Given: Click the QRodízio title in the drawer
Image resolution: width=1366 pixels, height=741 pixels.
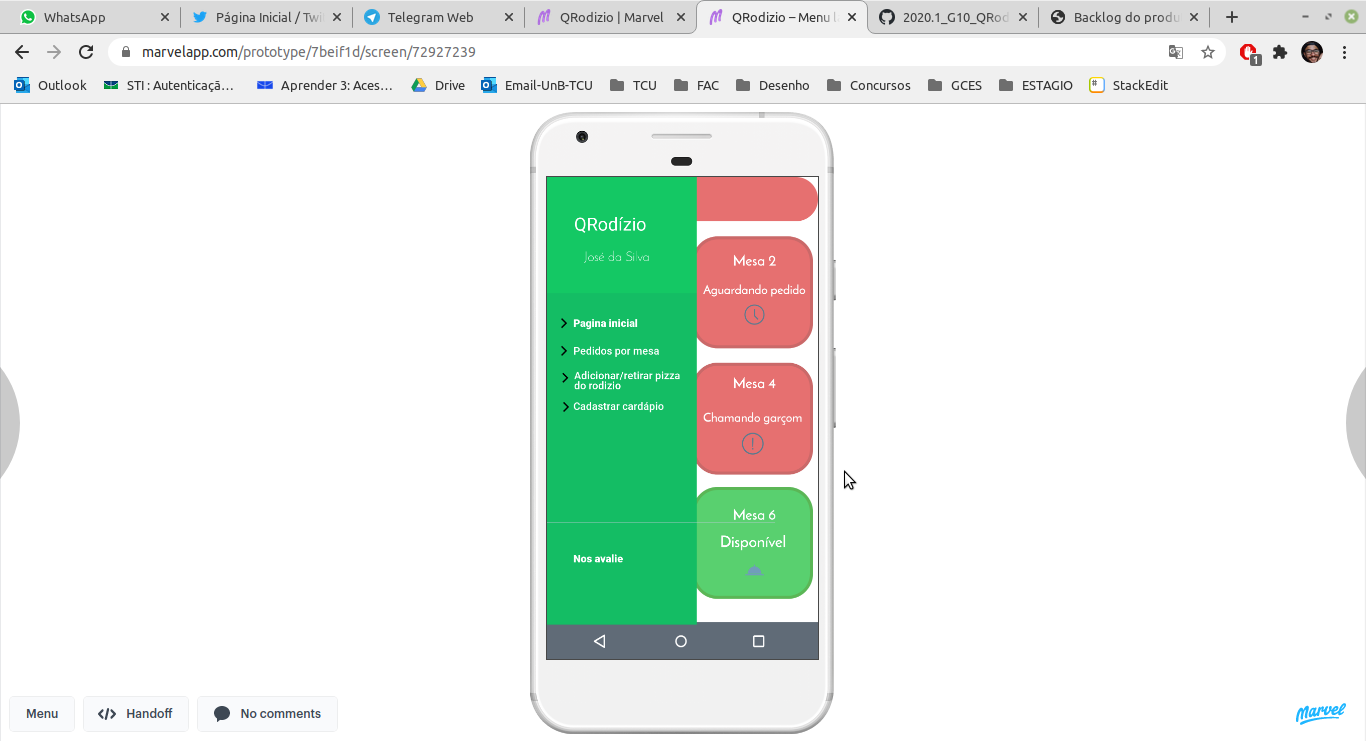Looking at the screenshot, I should (610, 225).
